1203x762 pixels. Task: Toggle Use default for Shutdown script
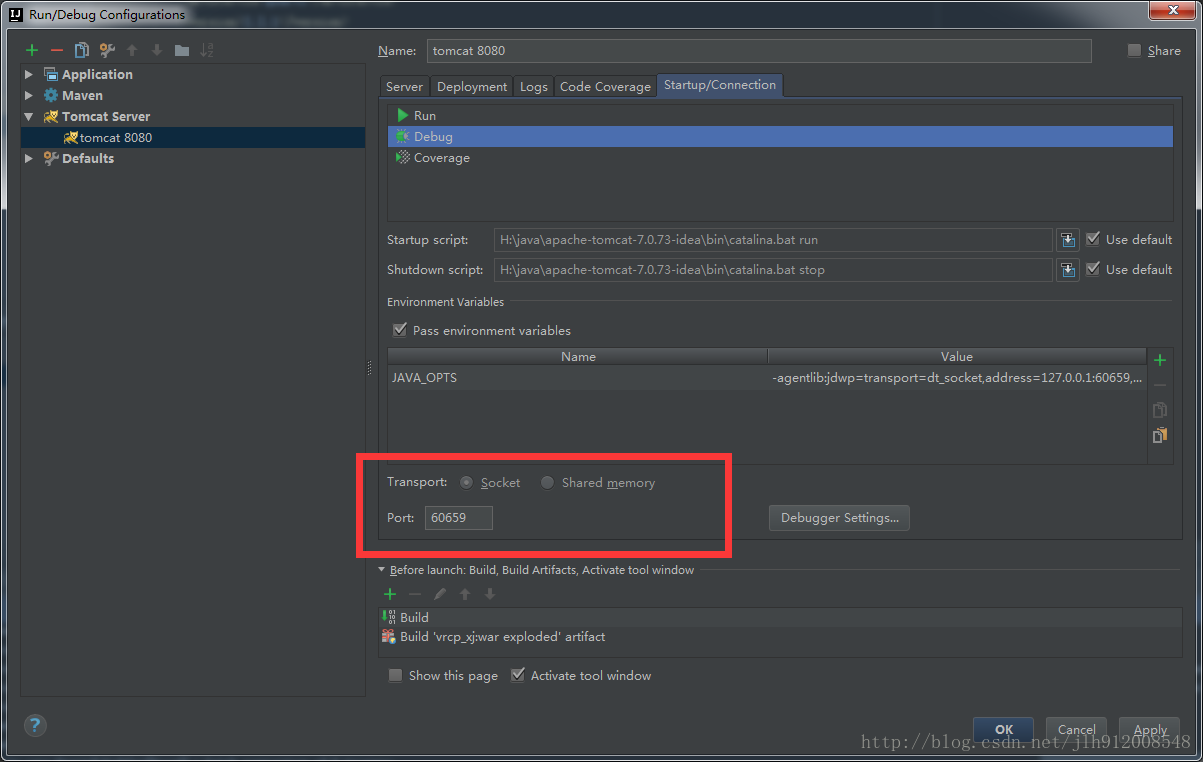pos(1093,269)
